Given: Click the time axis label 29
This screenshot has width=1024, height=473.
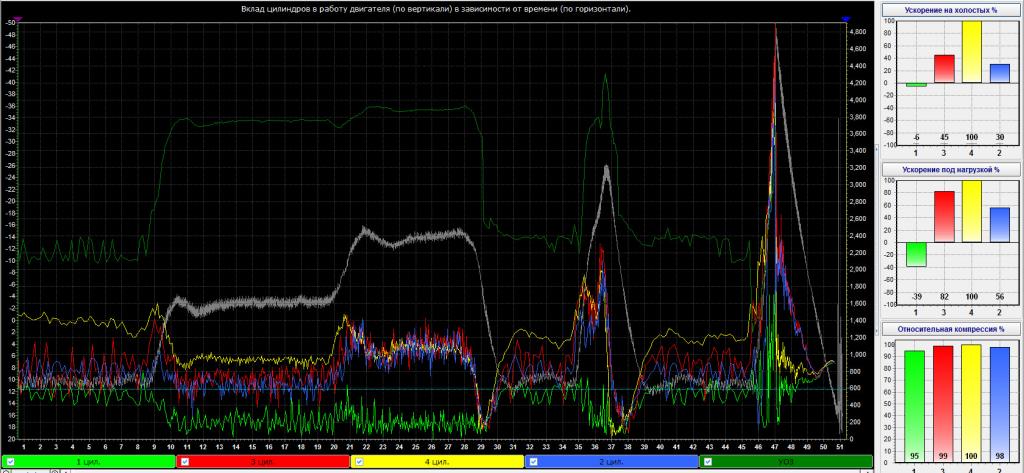Looking at the screenshot, I should click(x=481, y=448).
